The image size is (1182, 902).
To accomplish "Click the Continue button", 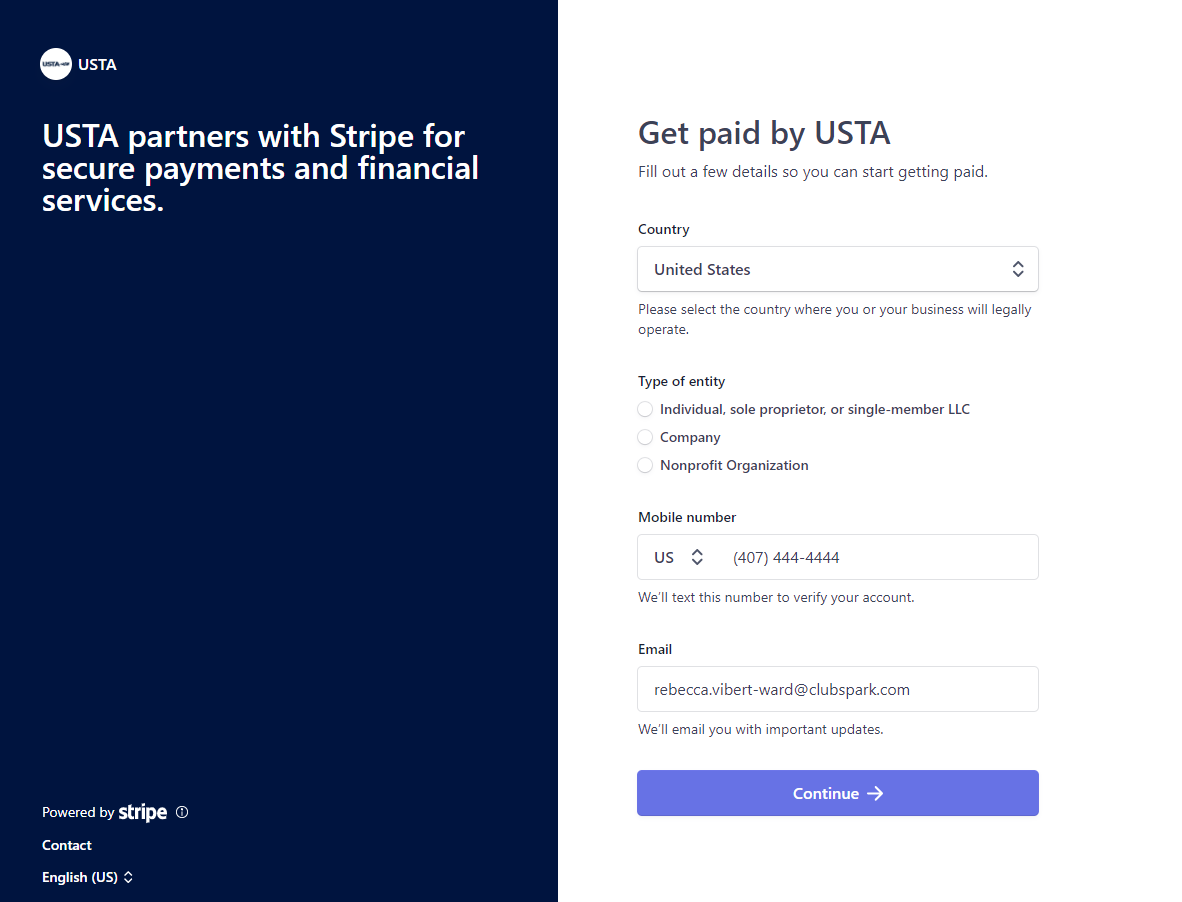I will [838, 793].
